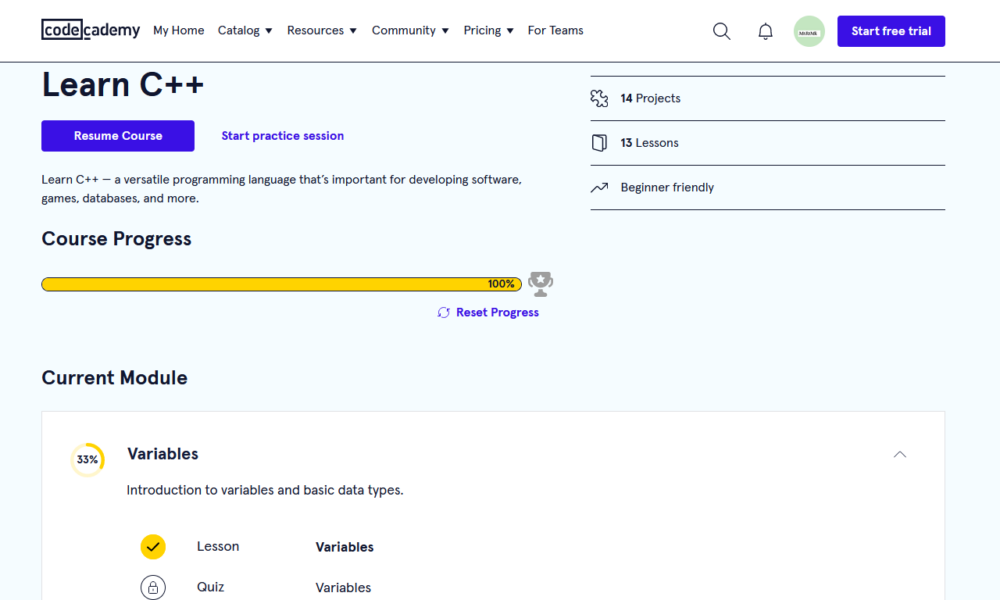
Task: Open the Variables quiz title
Action: coord(343,588)
